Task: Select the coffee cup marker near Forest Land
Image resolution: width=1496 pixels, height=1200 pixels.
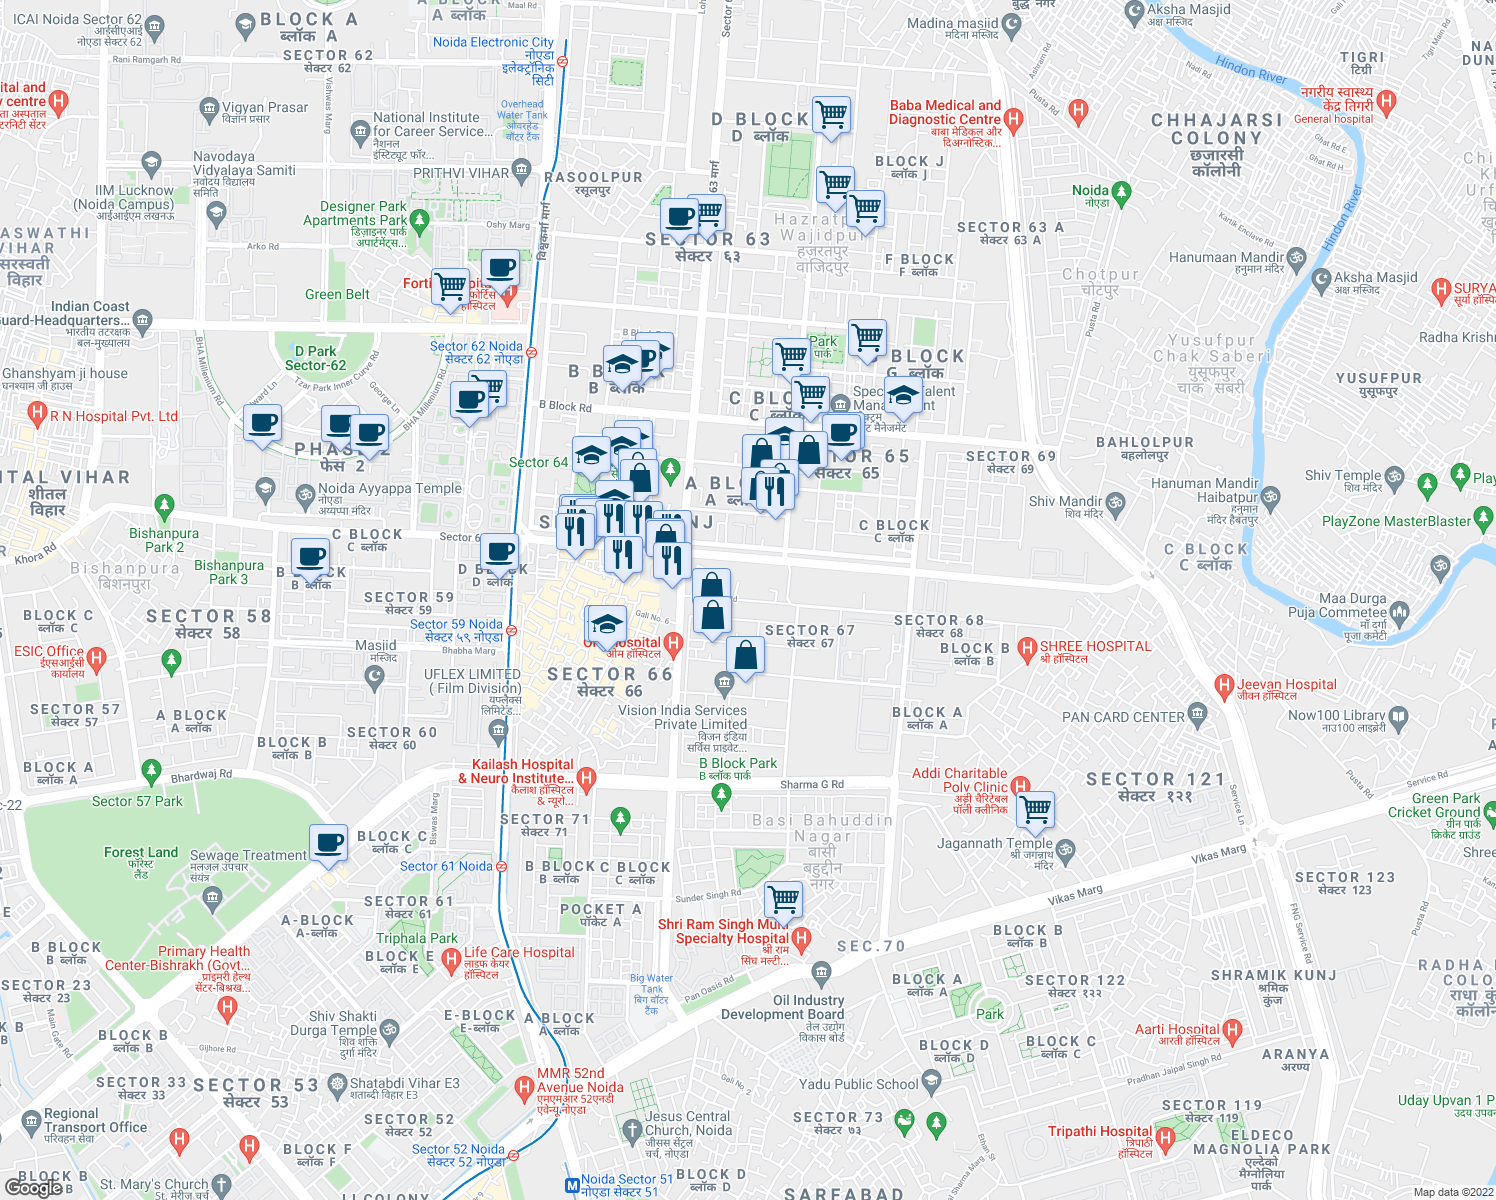Action: [328, 842]
